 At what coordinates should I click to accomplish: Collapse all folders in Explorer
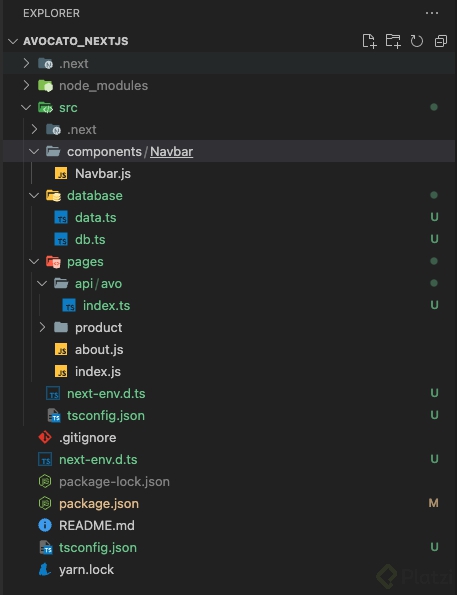coord(440,41)
